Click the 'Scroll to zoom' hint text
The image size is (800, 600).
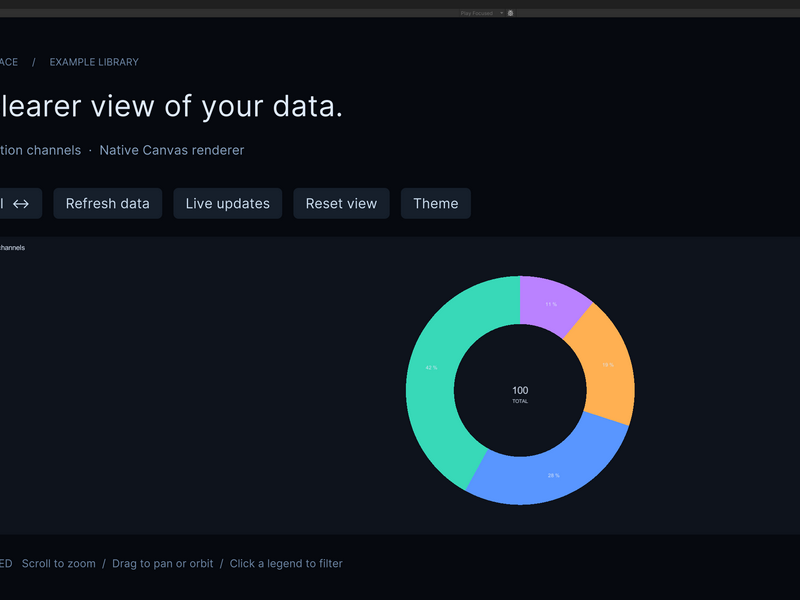[x=59, y=564]
